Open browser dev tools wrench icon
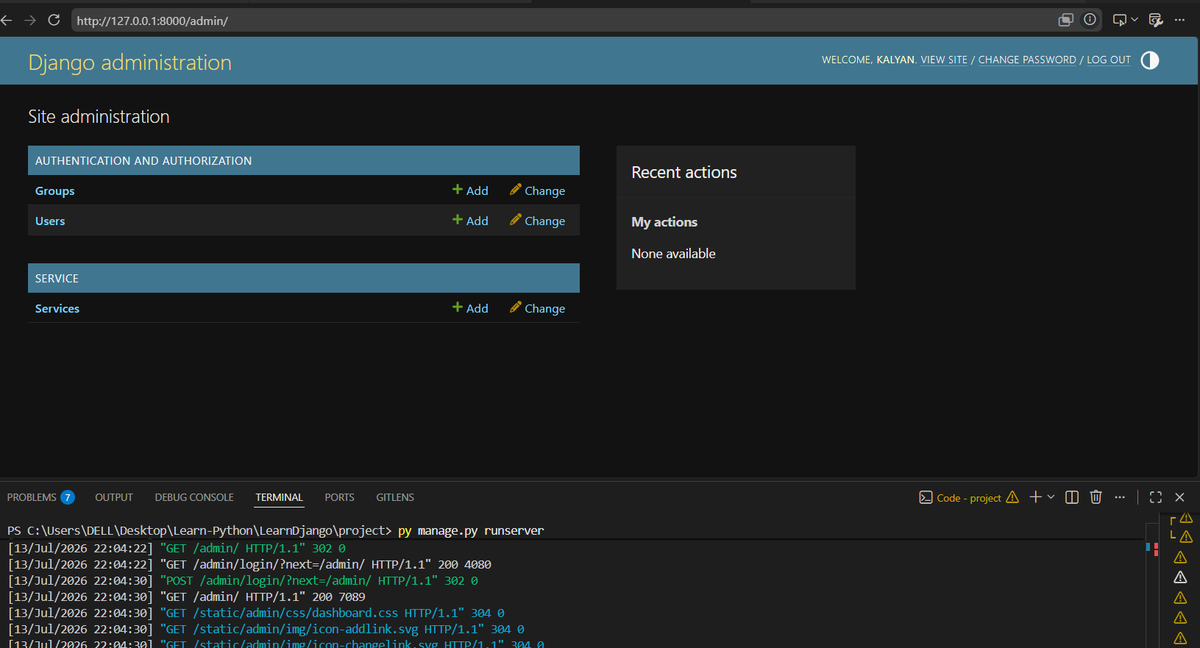Image resolution: width=1200 pixels, height=648 pixels. pyautogui.click(x=1156, y=20)
